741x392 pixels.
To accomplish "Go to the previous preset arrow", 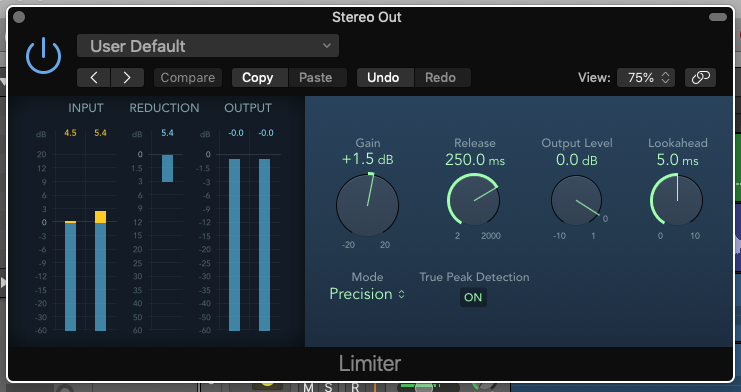I will [94, 78].
